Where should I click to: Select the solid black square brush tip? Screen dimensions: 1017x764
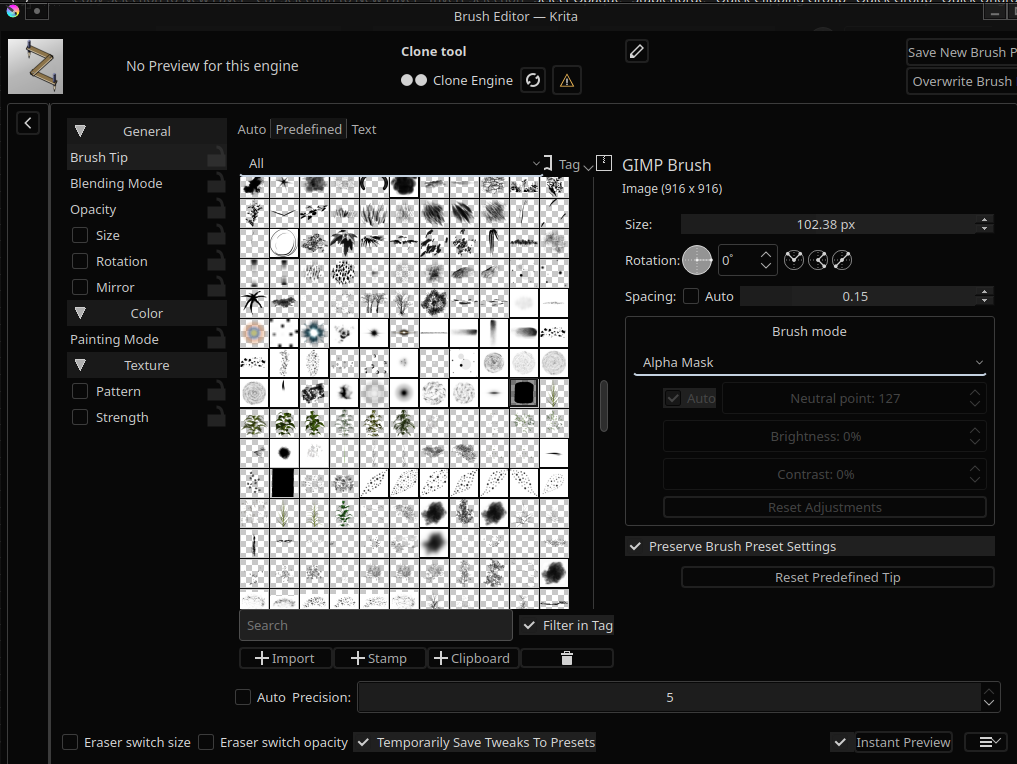pos(283,483)
